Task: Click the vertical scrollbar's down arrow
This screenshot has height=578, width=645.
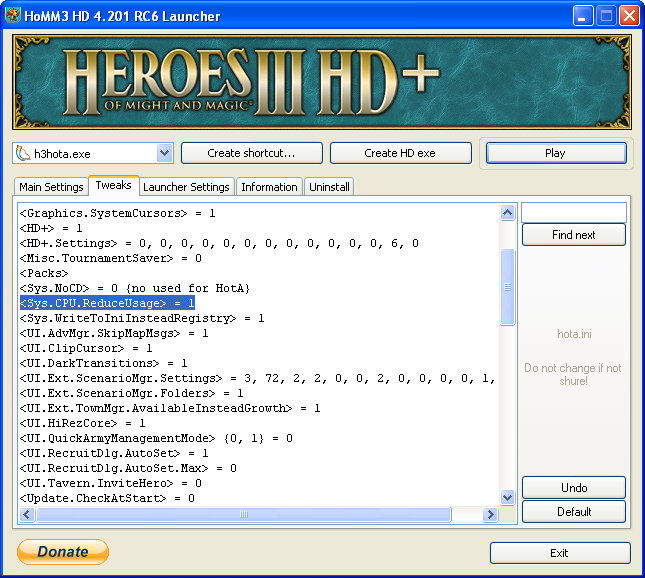Action: (507, 497)
